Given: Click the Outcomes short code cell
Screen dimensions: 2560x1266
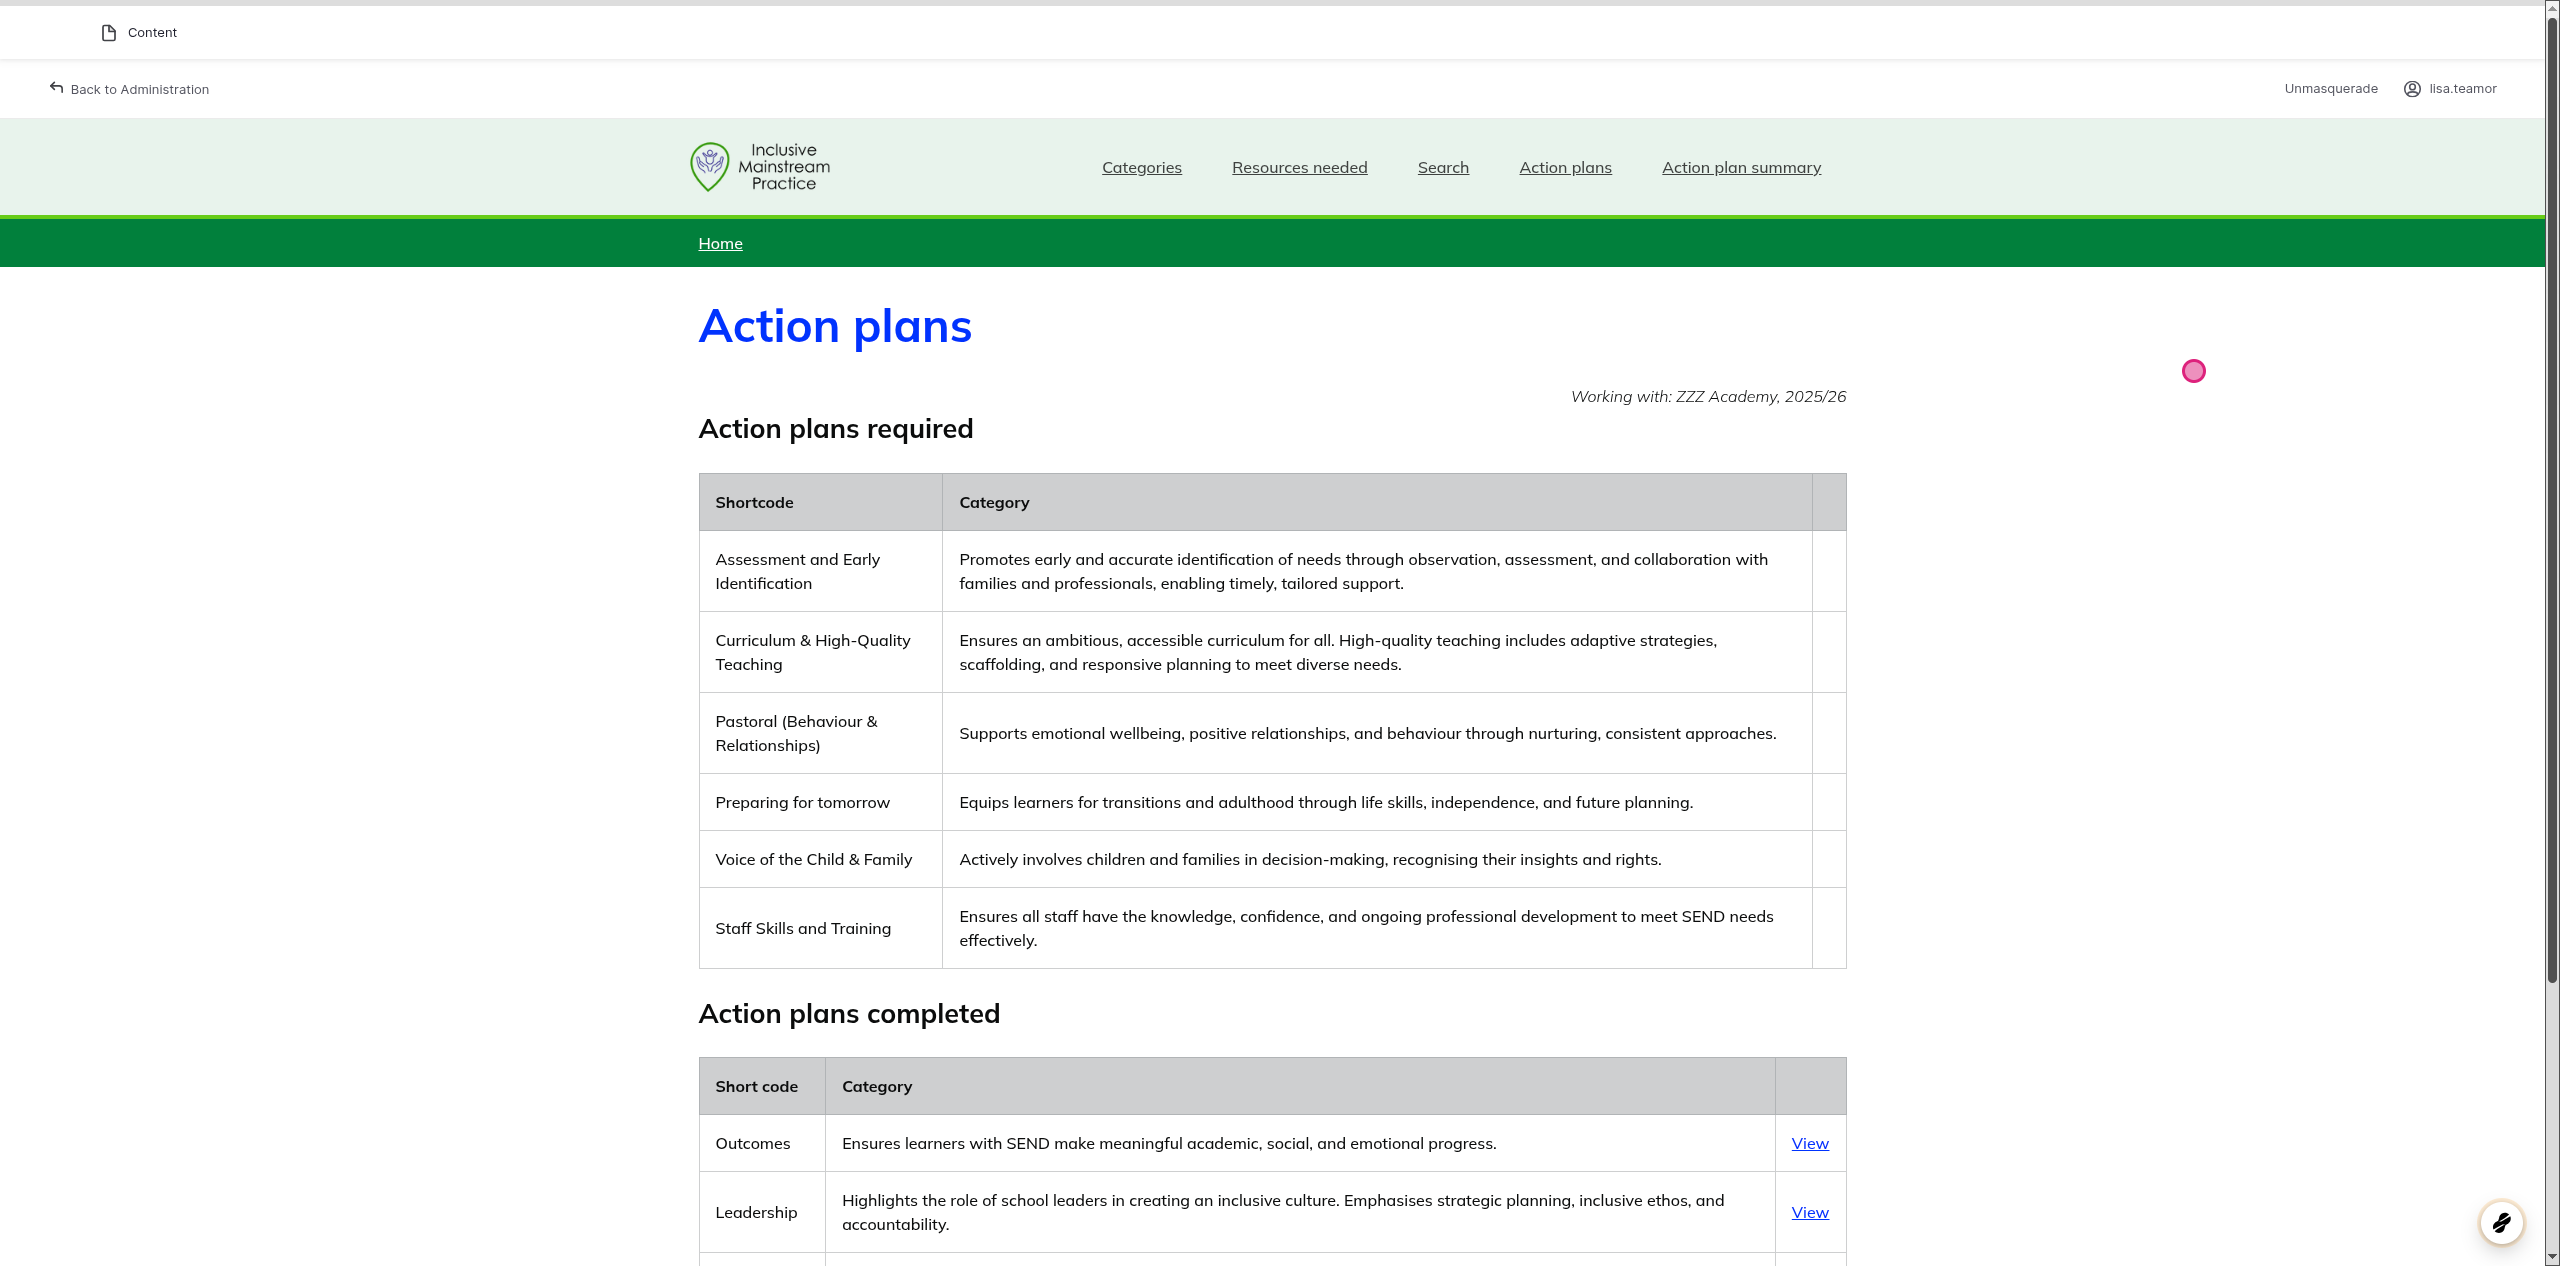Looking at the screenshot, I should click(762, 1144).
